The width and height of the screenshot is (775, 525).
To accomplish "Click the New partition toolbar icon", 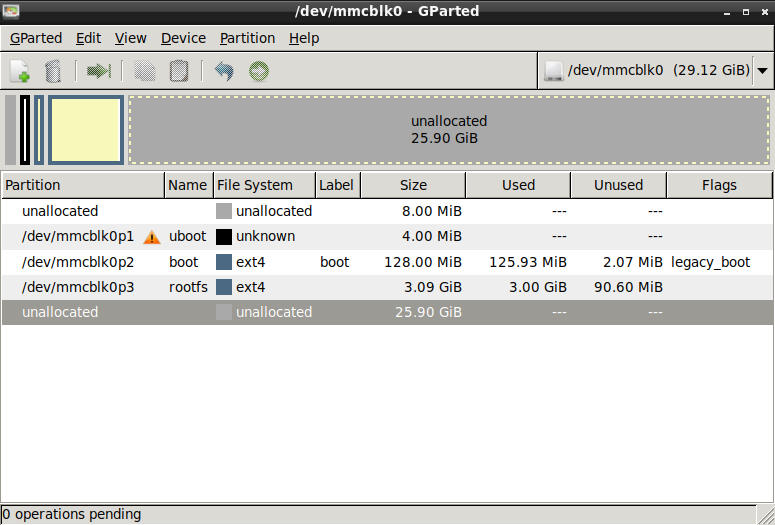I will [20, 71].
